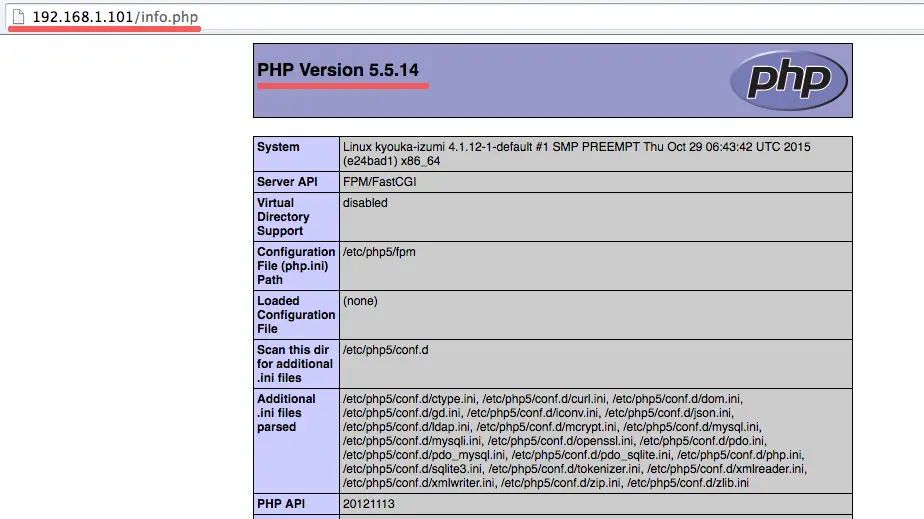Select the parsed ini files list text
This screenshot has width=924, height=519.
575,441
